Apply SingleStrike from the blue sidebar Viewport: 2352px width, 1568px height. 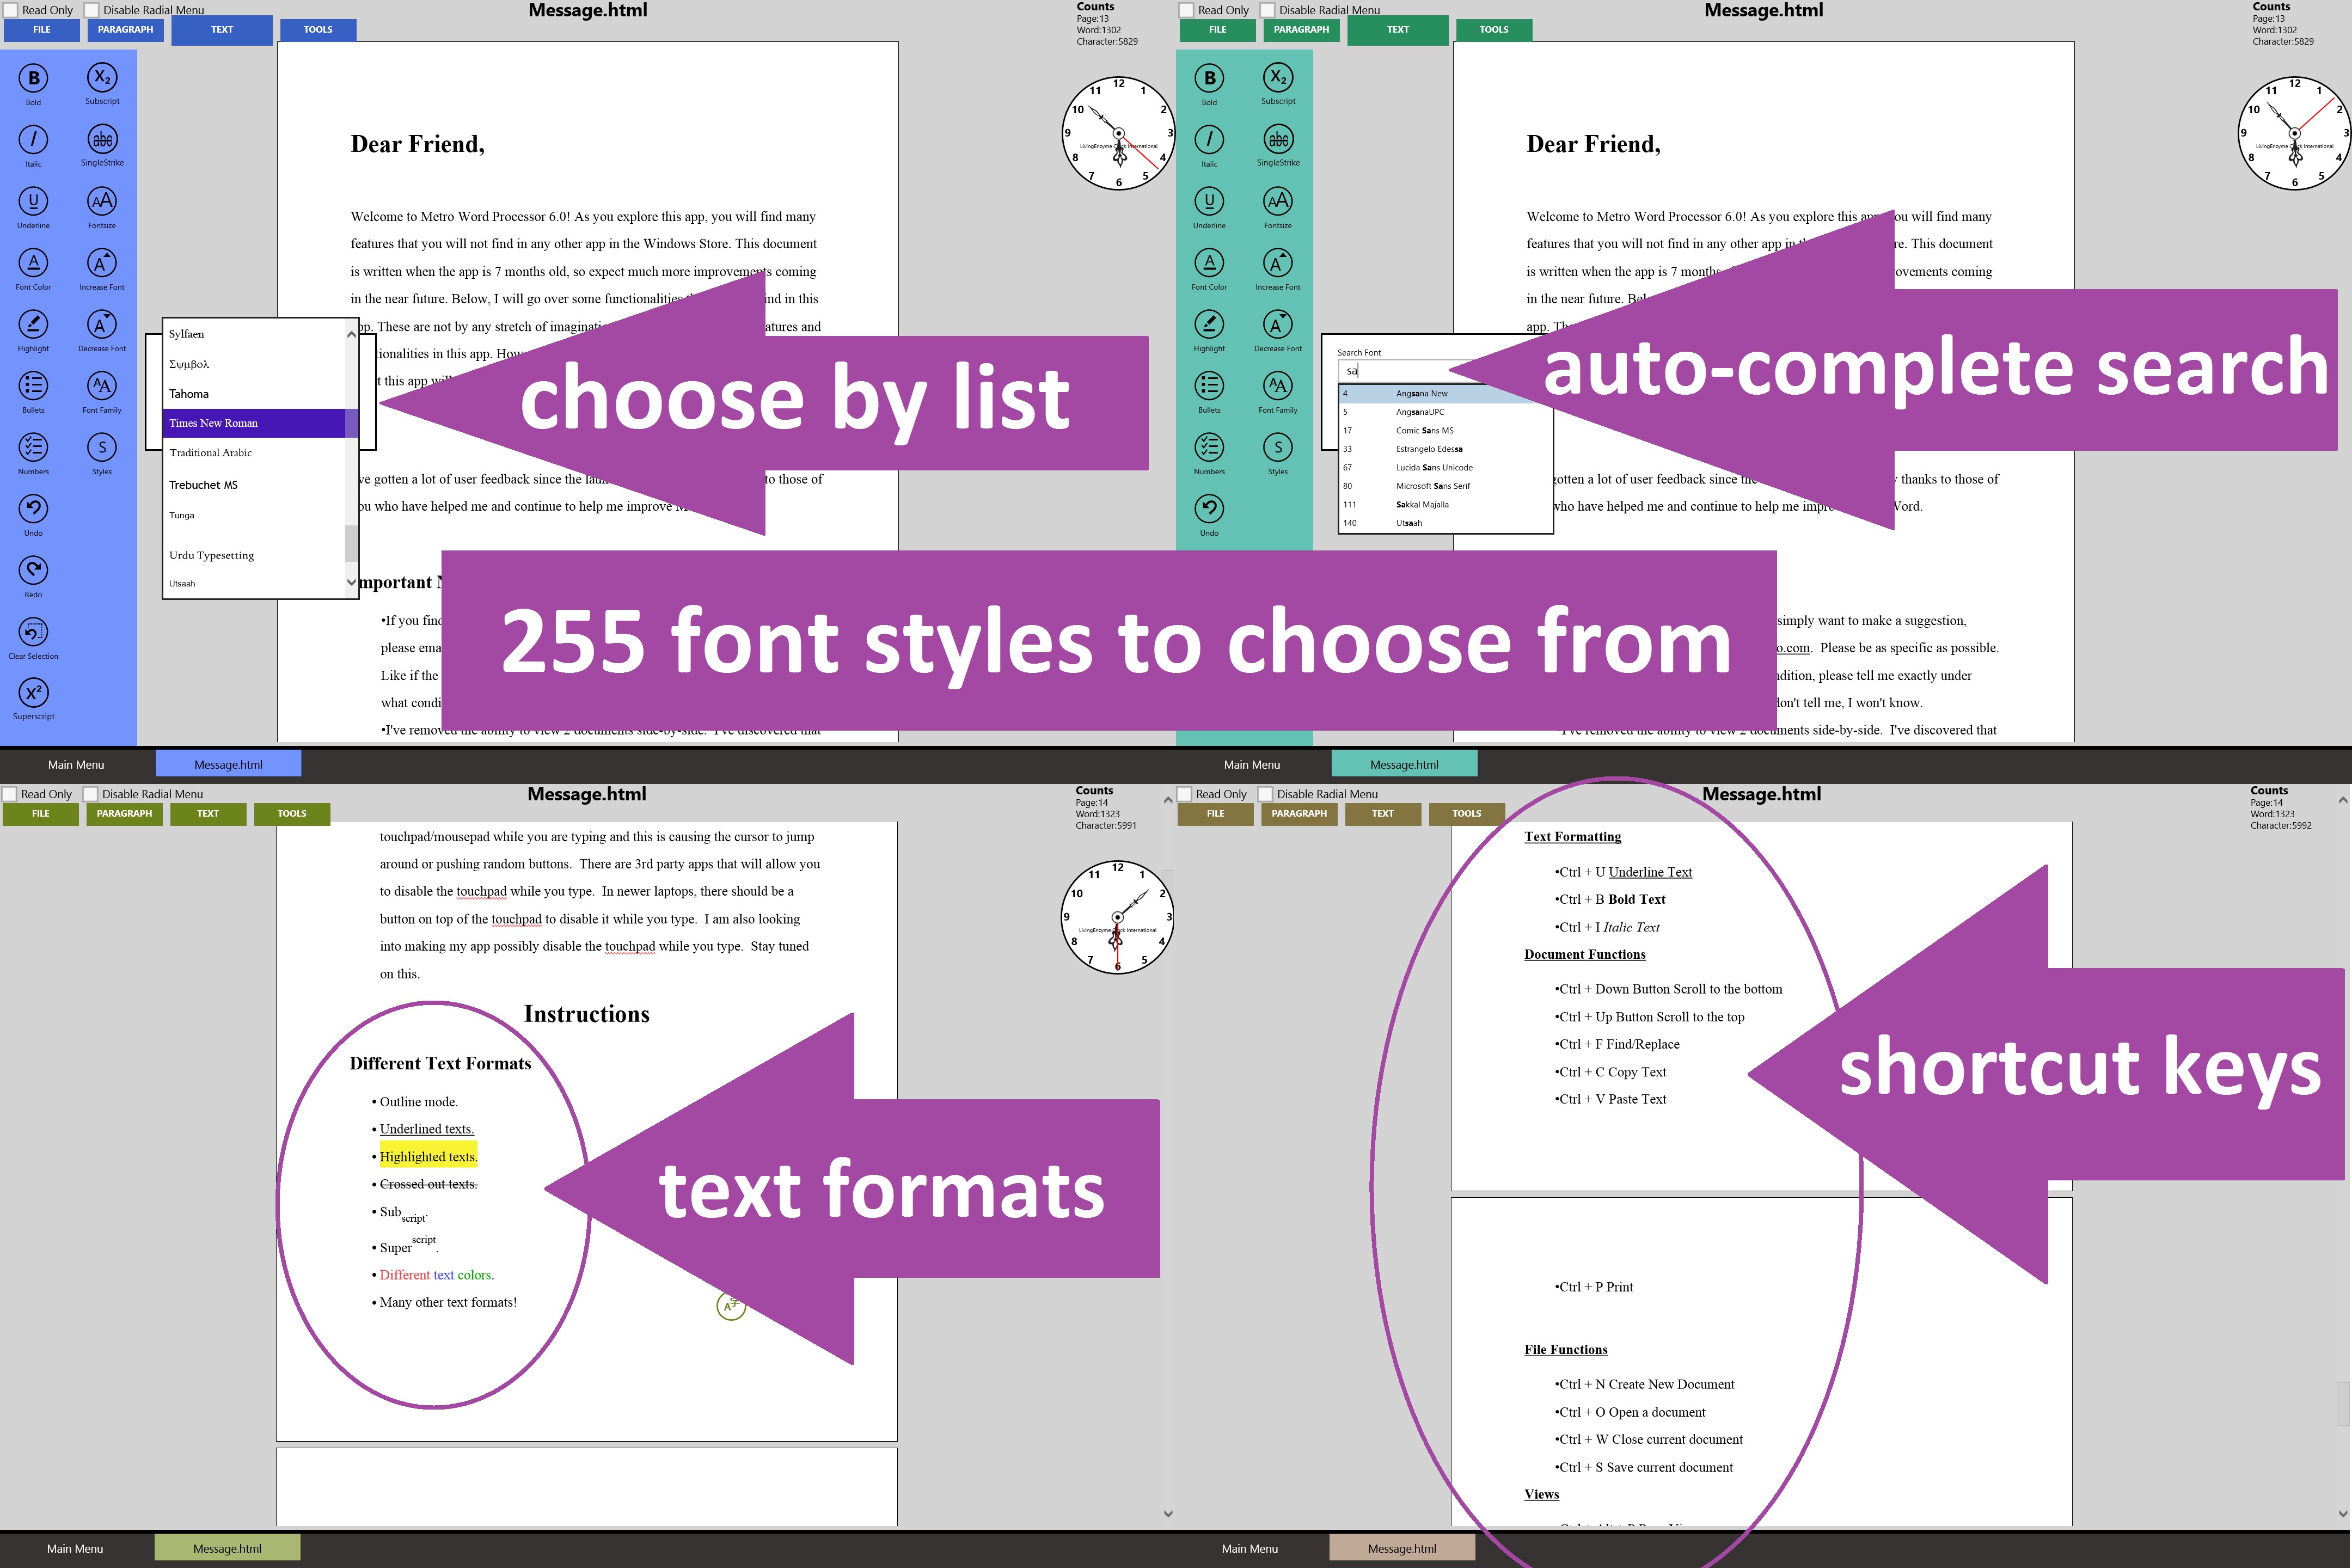point(102,140)
